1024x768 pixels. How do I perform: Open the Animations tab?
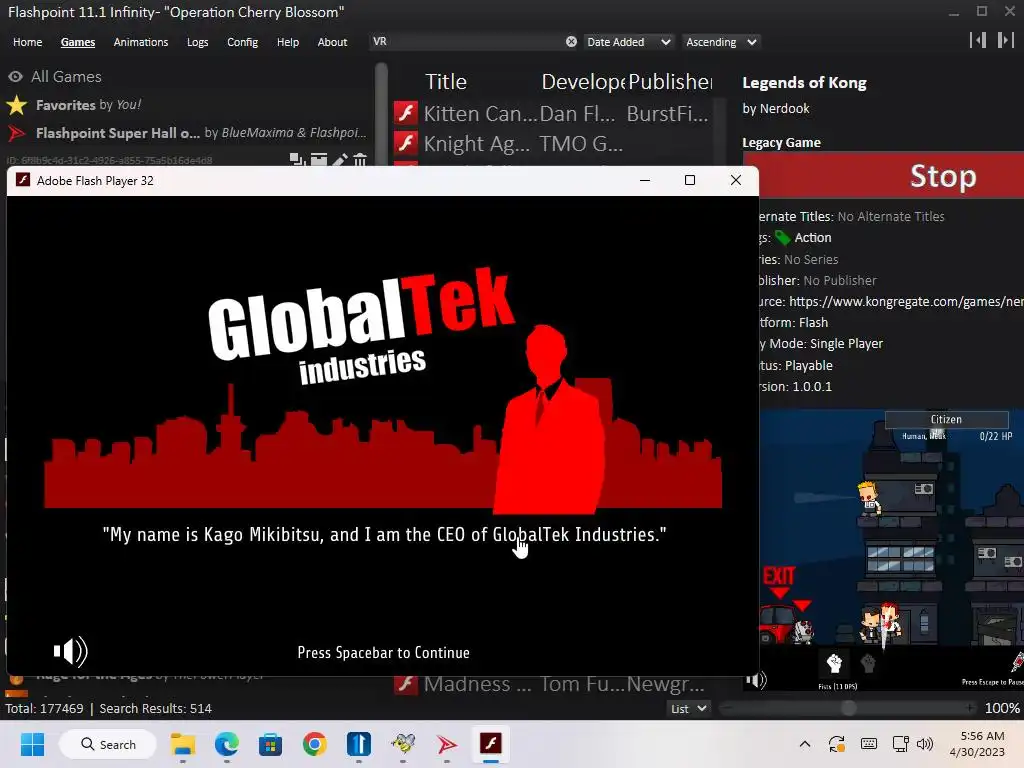[140, 42]
